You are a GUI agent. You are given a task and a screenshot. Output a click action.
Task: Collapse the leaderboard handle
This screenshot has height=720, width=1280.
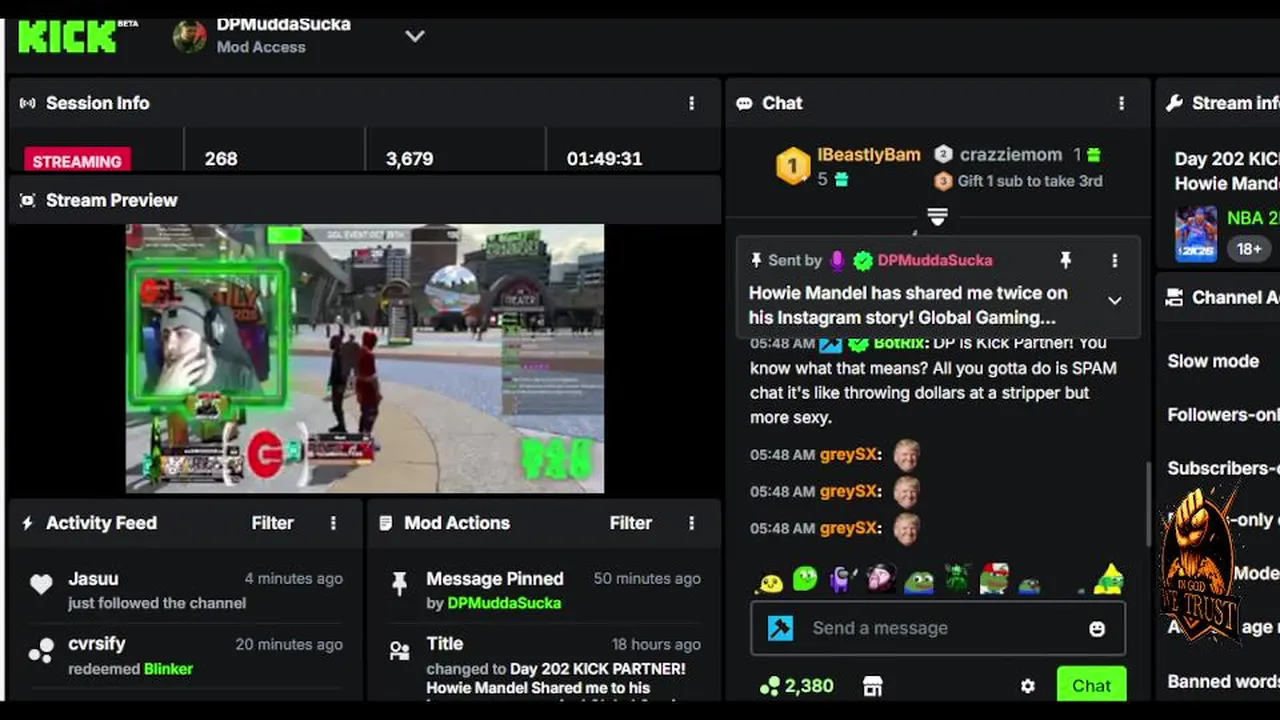(937, 216)
